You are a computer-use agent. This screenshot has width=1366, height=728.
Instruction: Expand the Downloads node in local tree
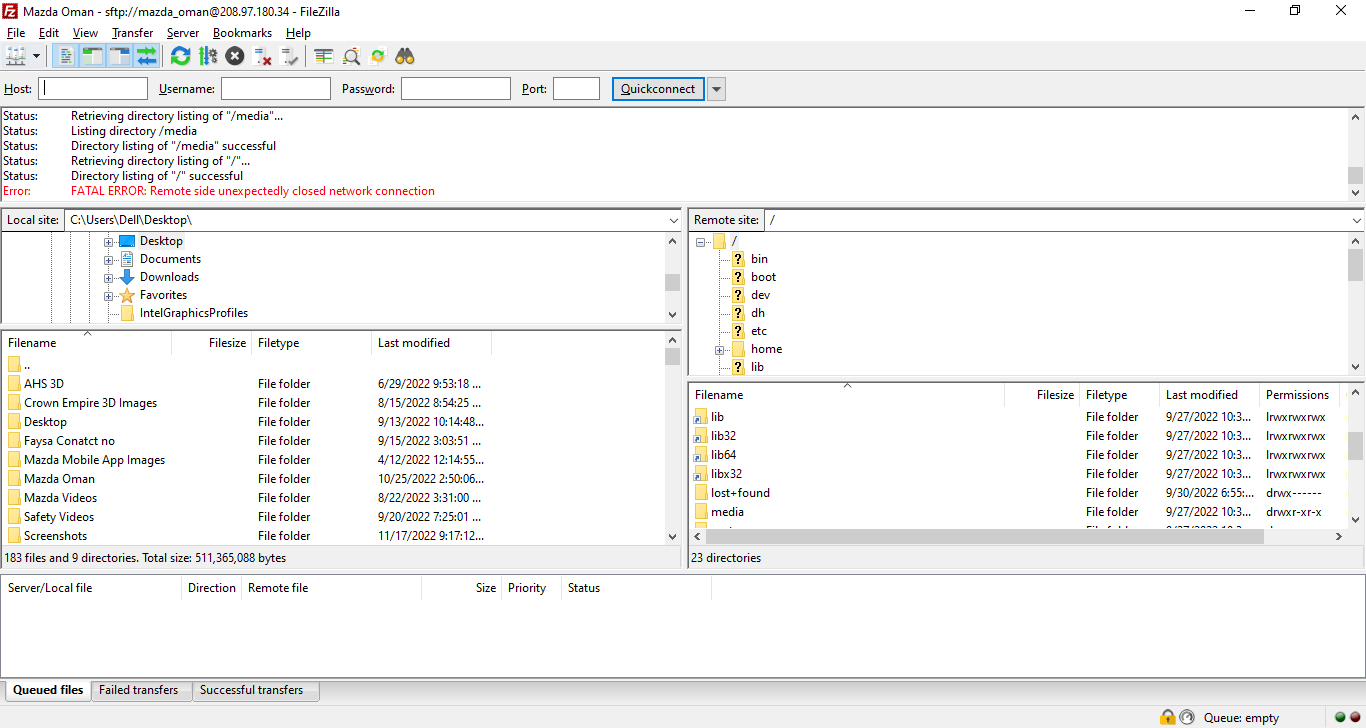coord(109,277)
